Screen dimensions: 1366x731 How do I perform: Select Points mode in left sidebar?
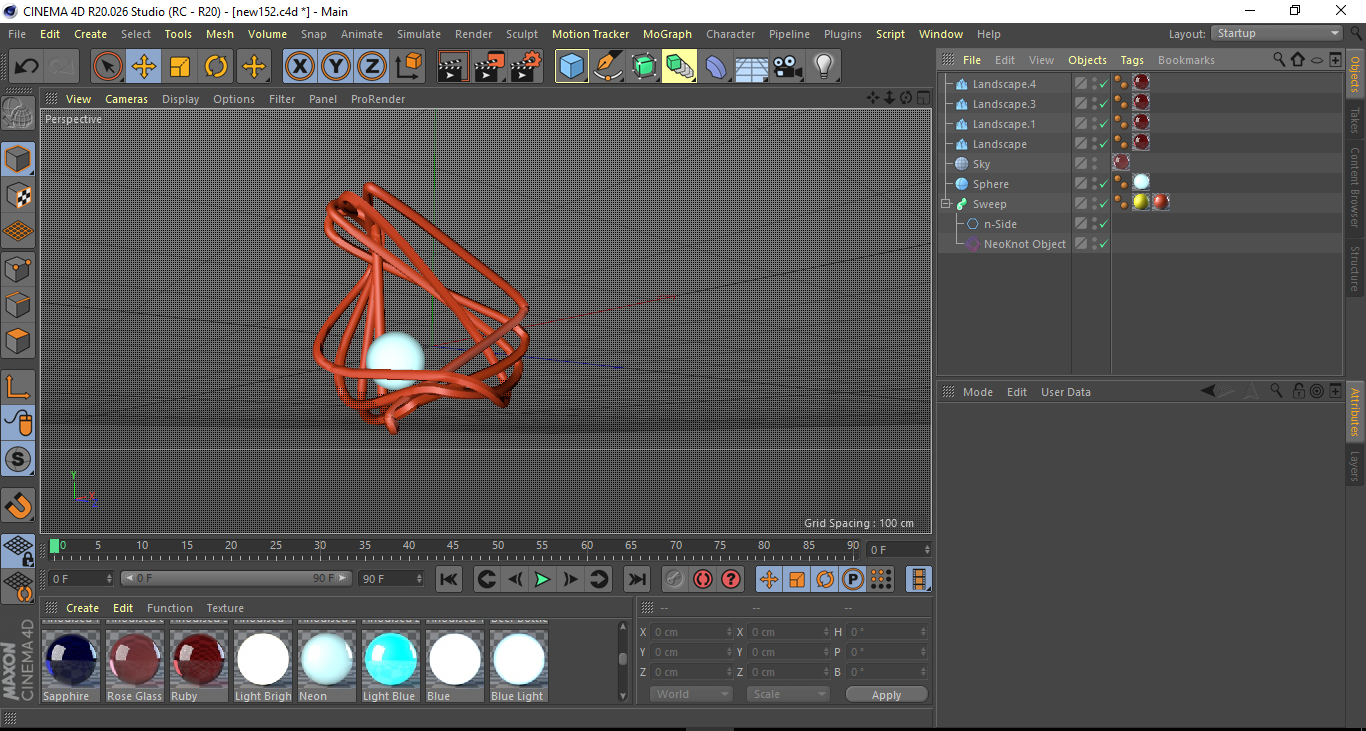(18, 268)
